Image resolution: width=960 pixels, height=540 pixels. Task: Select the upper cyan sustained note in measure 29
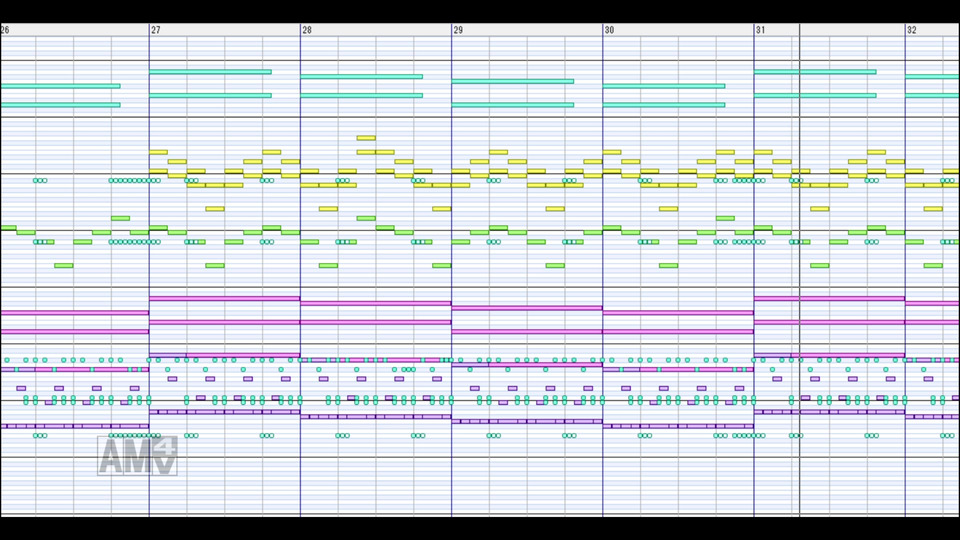512,81
